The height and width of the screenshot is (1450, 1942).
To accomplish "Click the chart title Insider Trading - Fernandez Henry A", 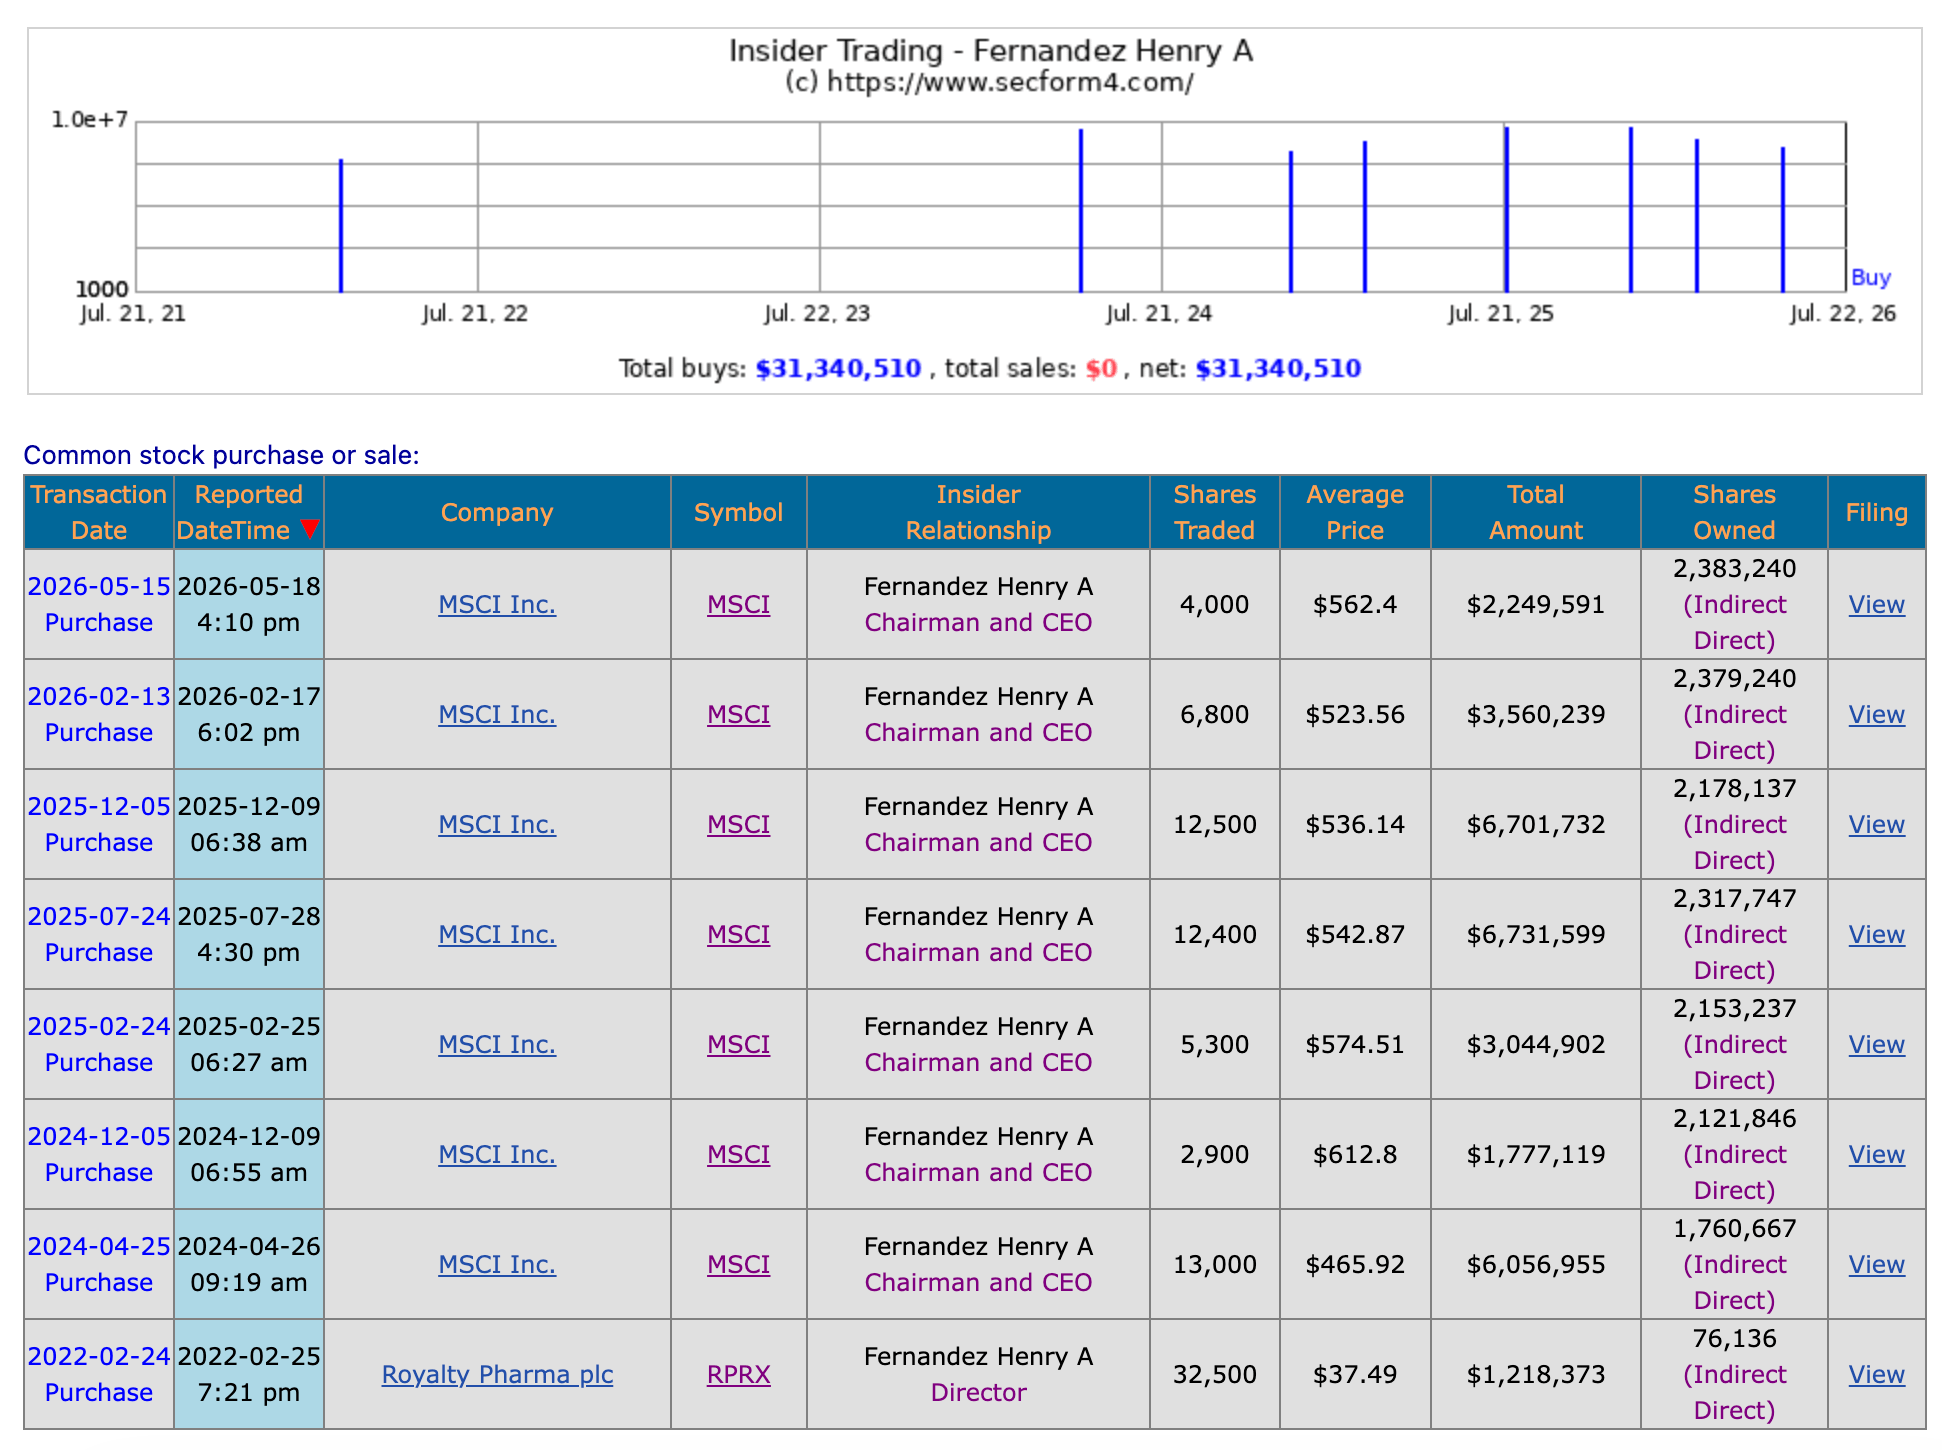I will (990, 50).
